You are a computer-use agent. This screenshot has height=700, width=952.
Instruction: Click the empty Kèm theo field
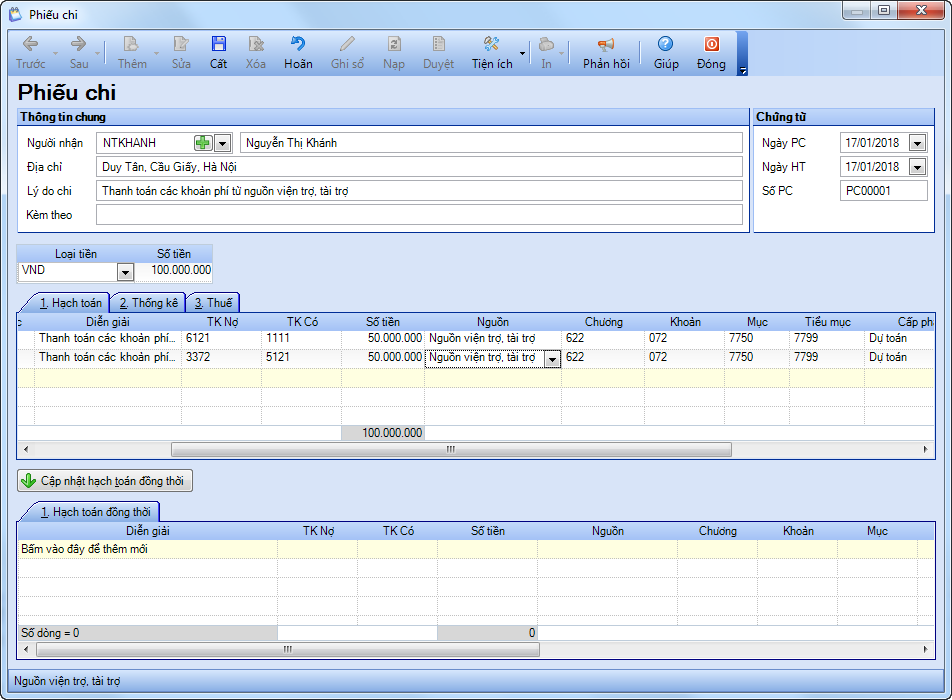419,215
